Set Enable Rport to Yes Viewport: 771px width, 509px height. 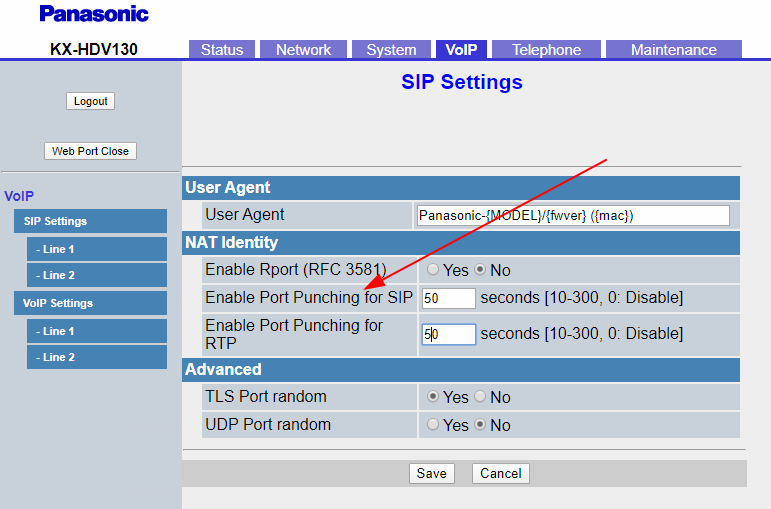coord(433,270)
